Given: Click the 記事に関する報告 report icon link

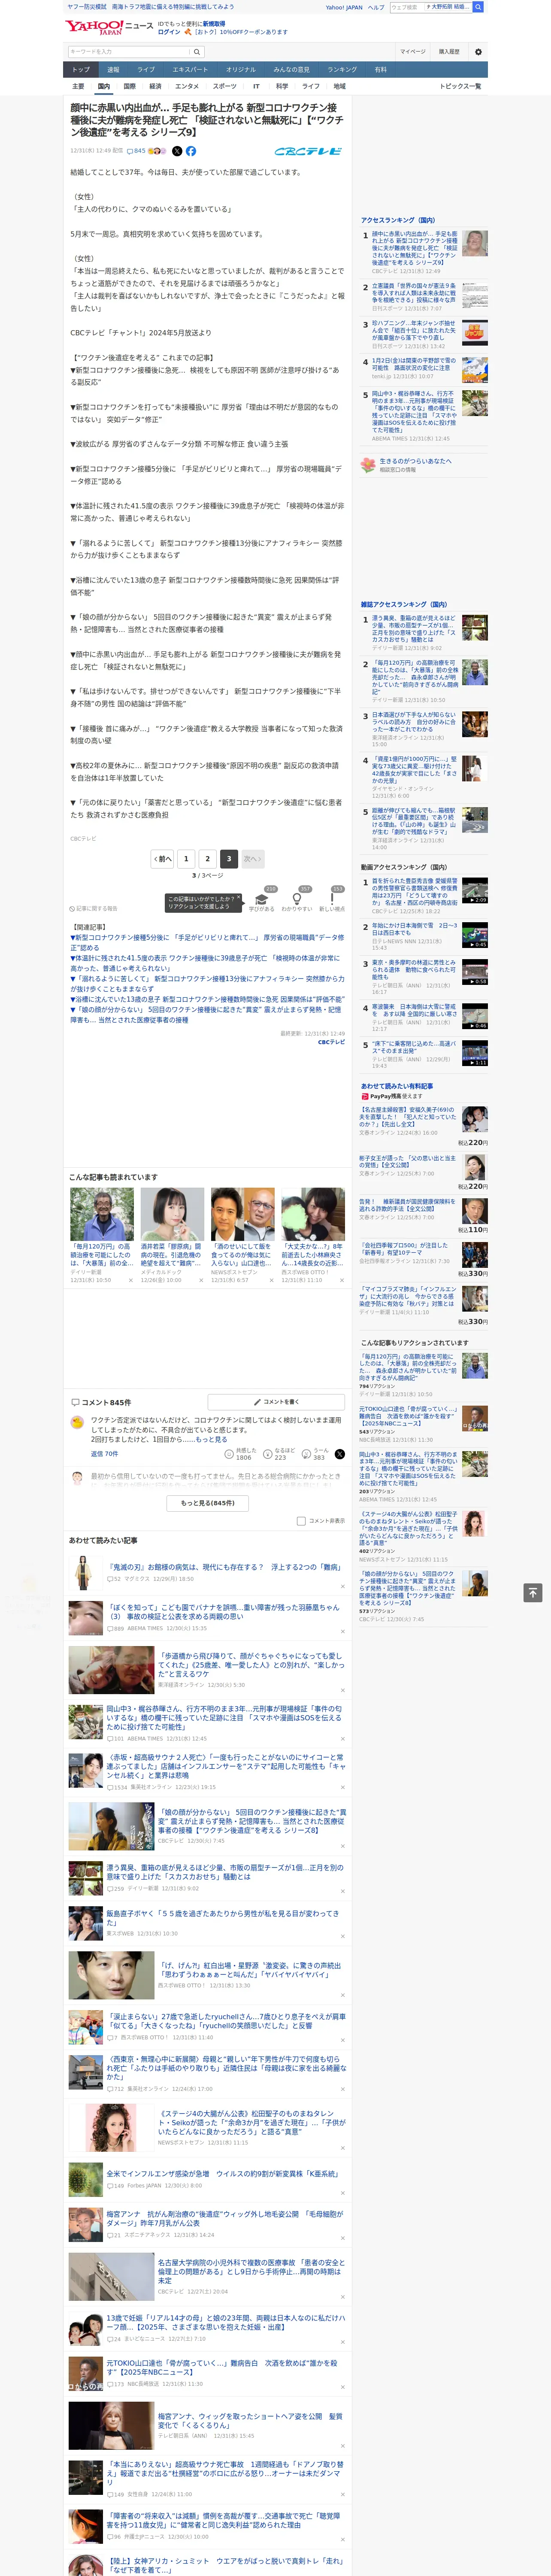Looking at the screenshot, I should pyautogui.click(x=94, y=909).
